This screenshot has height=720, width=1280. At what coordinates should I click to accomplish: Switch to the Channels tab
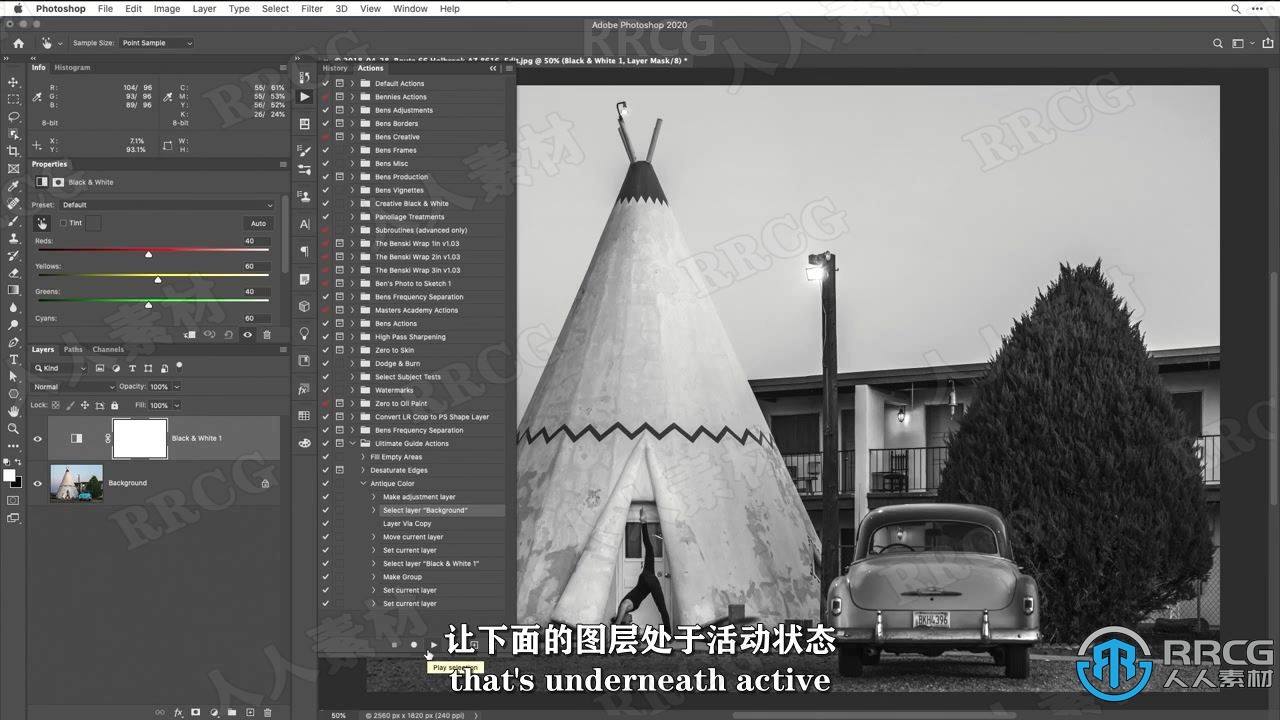point(108,350)
